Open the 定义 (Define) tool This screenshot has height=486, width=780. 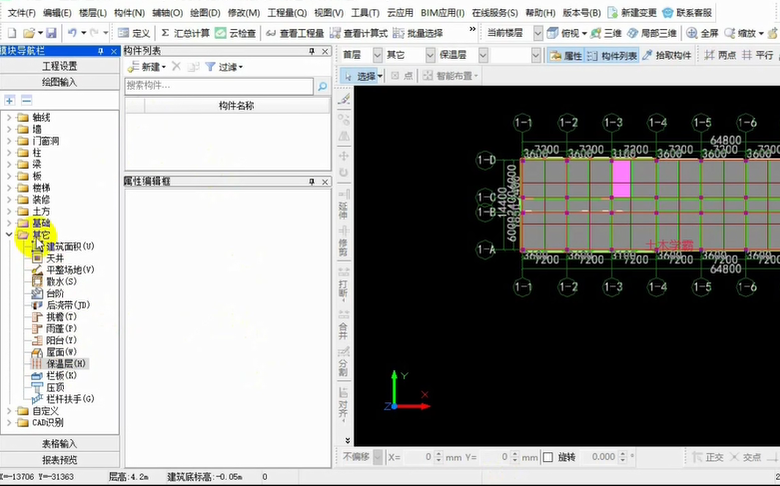coord(134,33)
